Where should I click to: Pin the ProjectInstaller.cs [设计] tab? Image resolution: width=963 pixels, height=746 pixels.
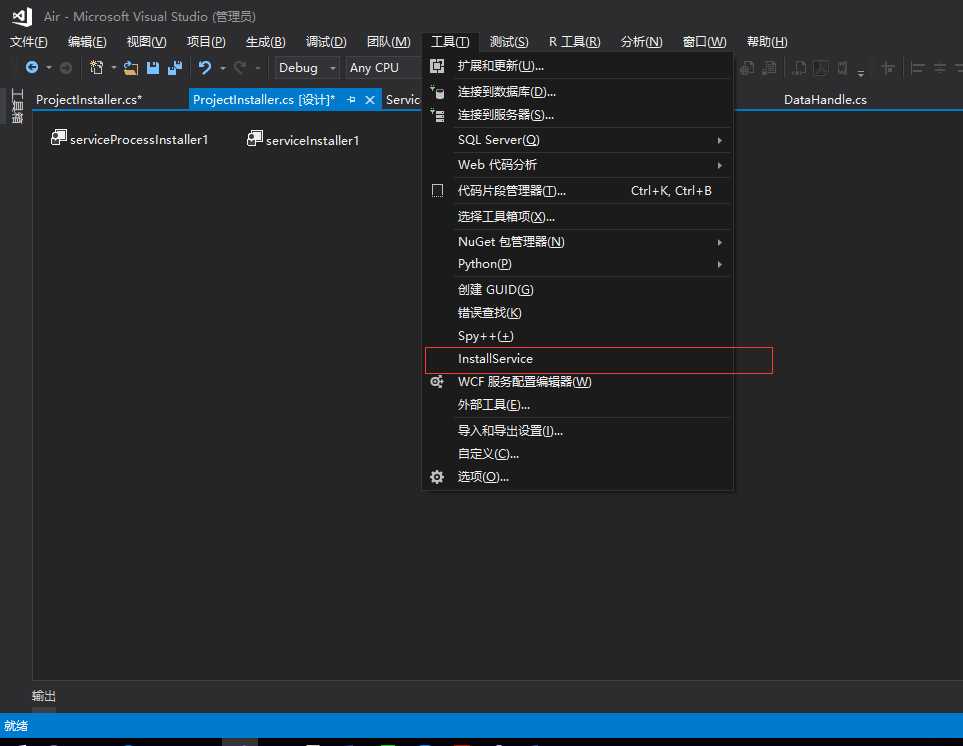click(351, 99)
